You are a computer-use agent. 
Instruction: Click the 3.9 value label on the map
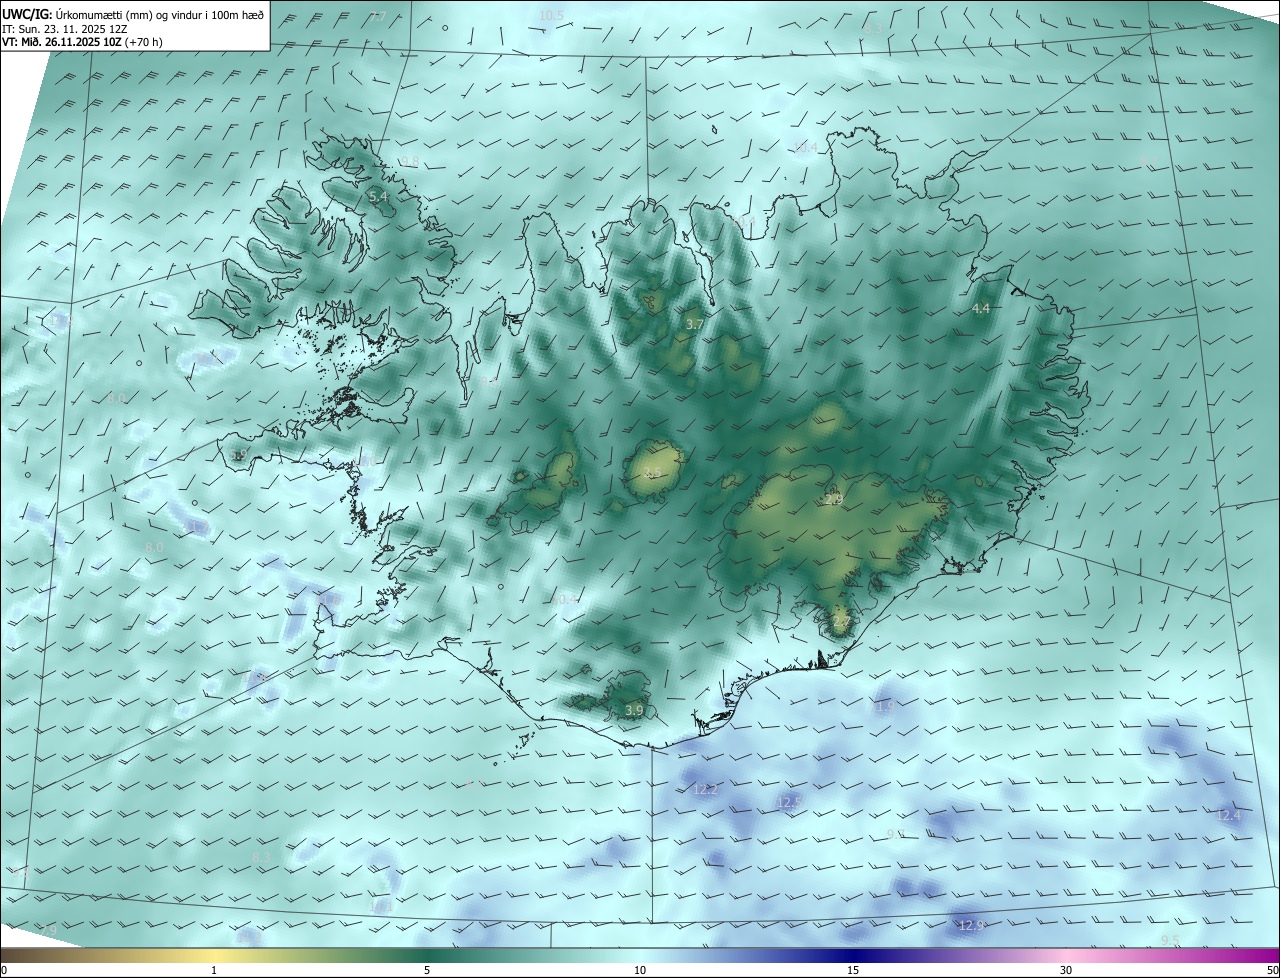click(x=634, y=710)
